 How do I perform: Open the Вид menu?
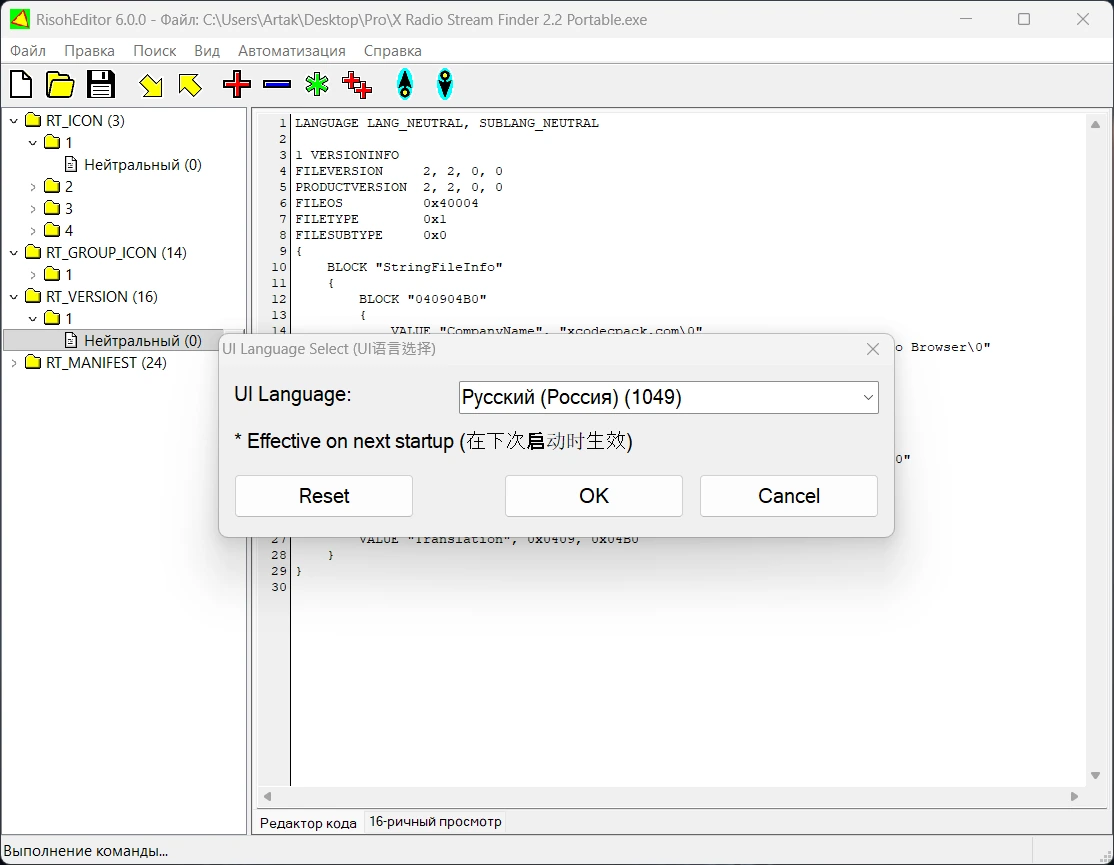[x=207, y=51]
